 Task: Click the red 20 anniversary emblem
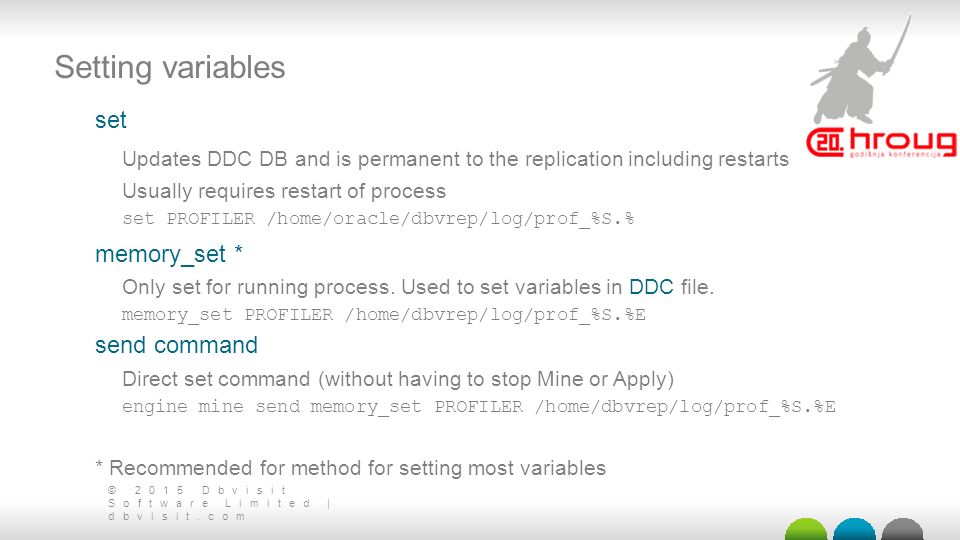825,143
